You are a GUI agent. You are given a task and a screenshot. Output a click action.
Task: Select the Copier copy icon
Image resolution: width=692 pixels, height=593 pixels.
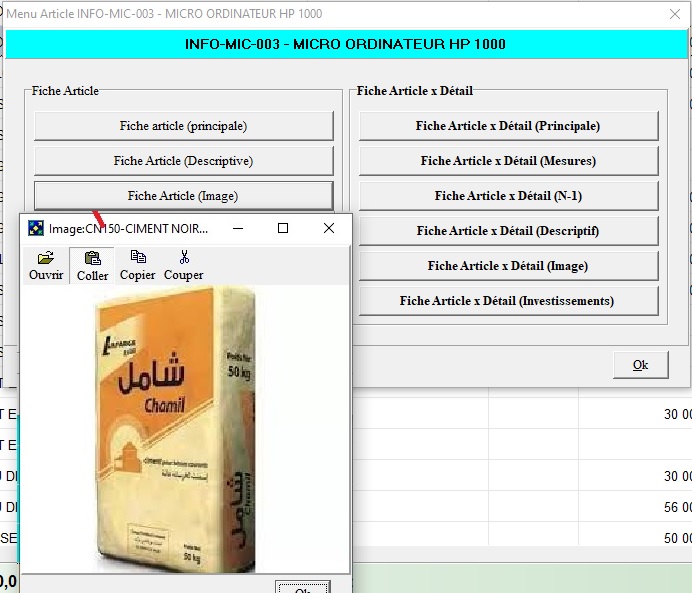coord(138,258)
